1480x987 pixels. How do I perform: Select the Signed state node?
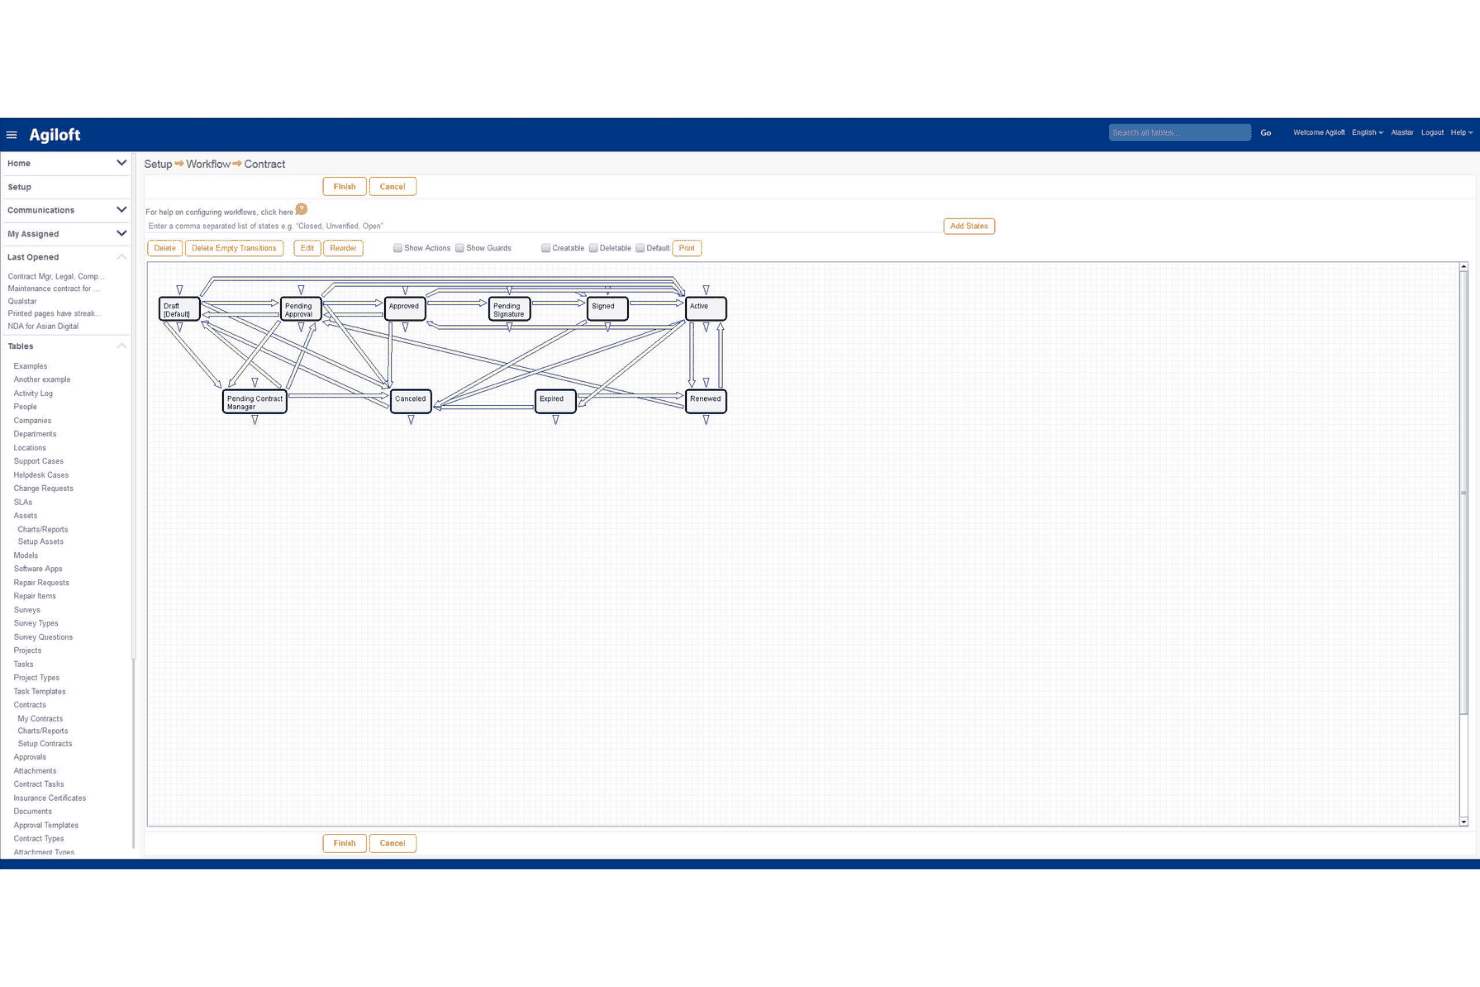(607, 309)
